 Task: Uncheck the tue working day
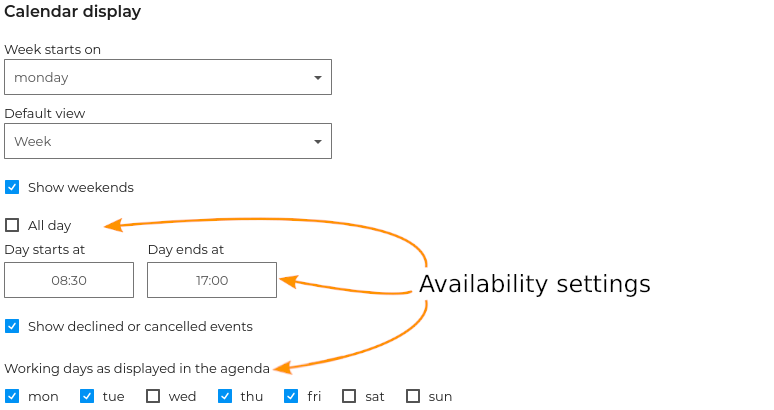(x=87, y=396)
